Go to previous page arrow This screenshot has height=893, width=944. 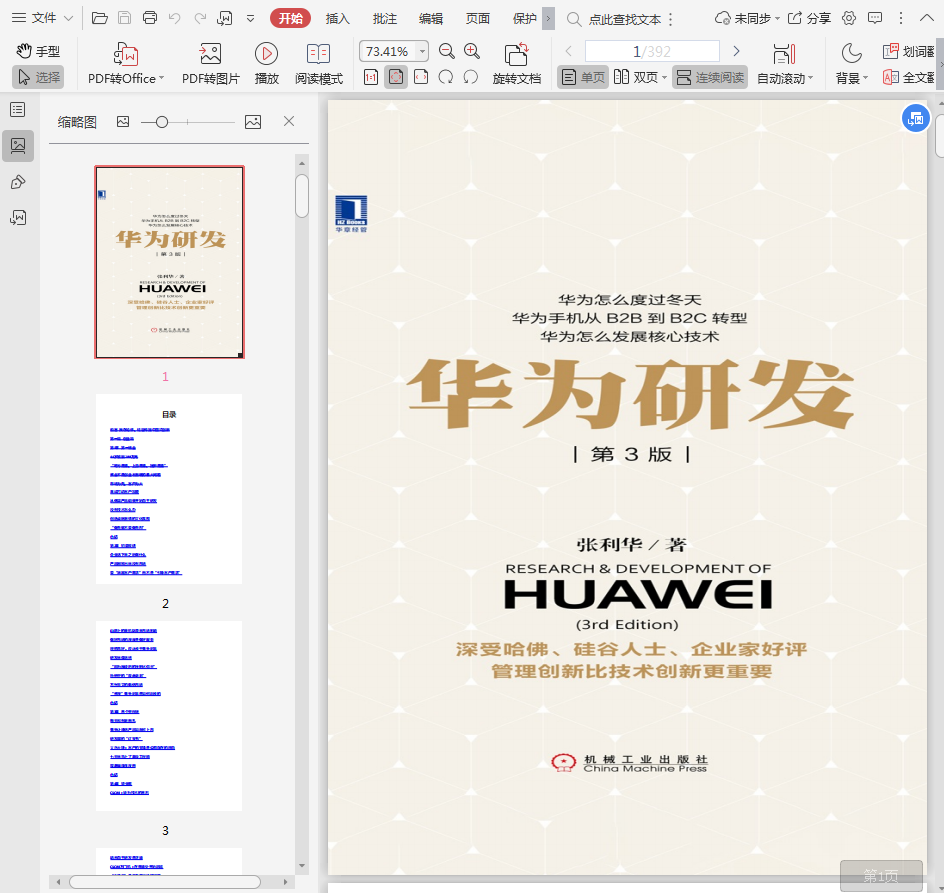[568, 51]
